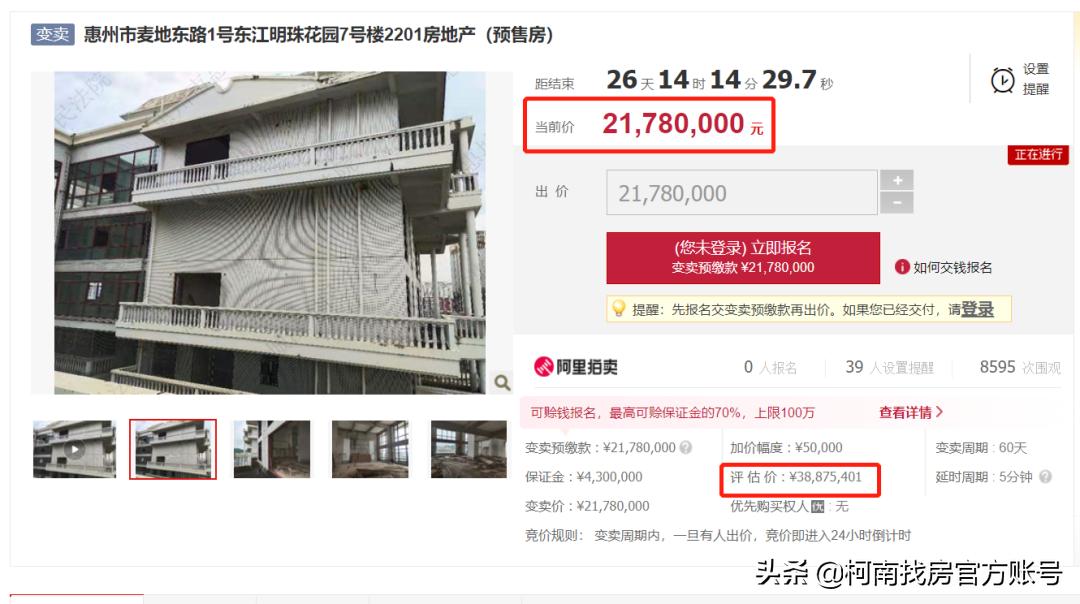Expand 查看详情 details arrow
The image size is (1080, 604).
(911, 413)
